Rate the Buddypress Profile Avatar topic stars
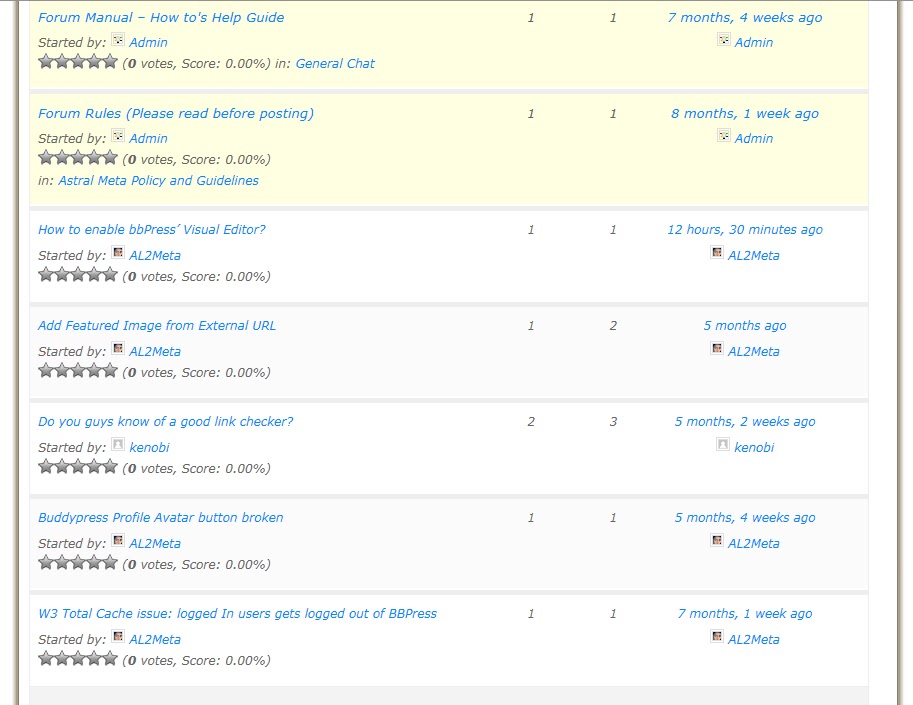 [78, 562]
